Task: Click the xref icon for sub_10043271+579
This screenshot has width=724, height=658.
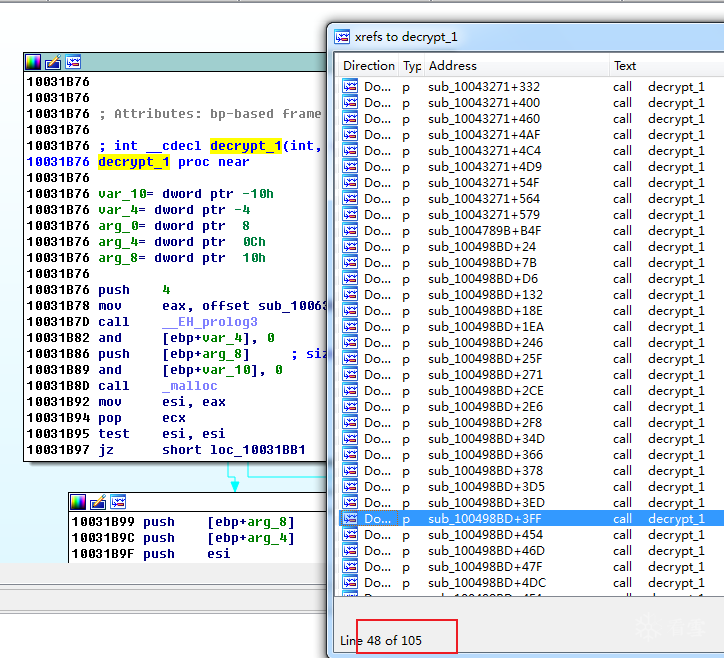Action: 350,215
